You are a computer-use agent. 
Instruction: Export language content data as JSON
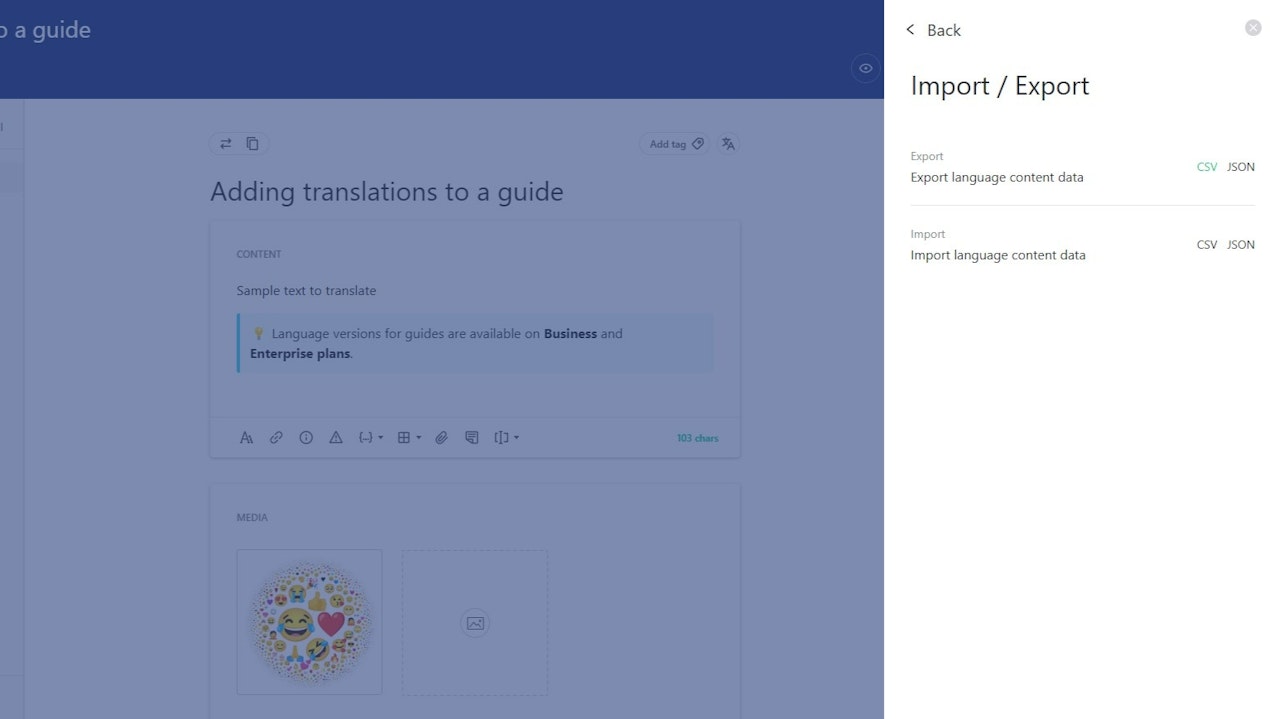(1240, 166)
